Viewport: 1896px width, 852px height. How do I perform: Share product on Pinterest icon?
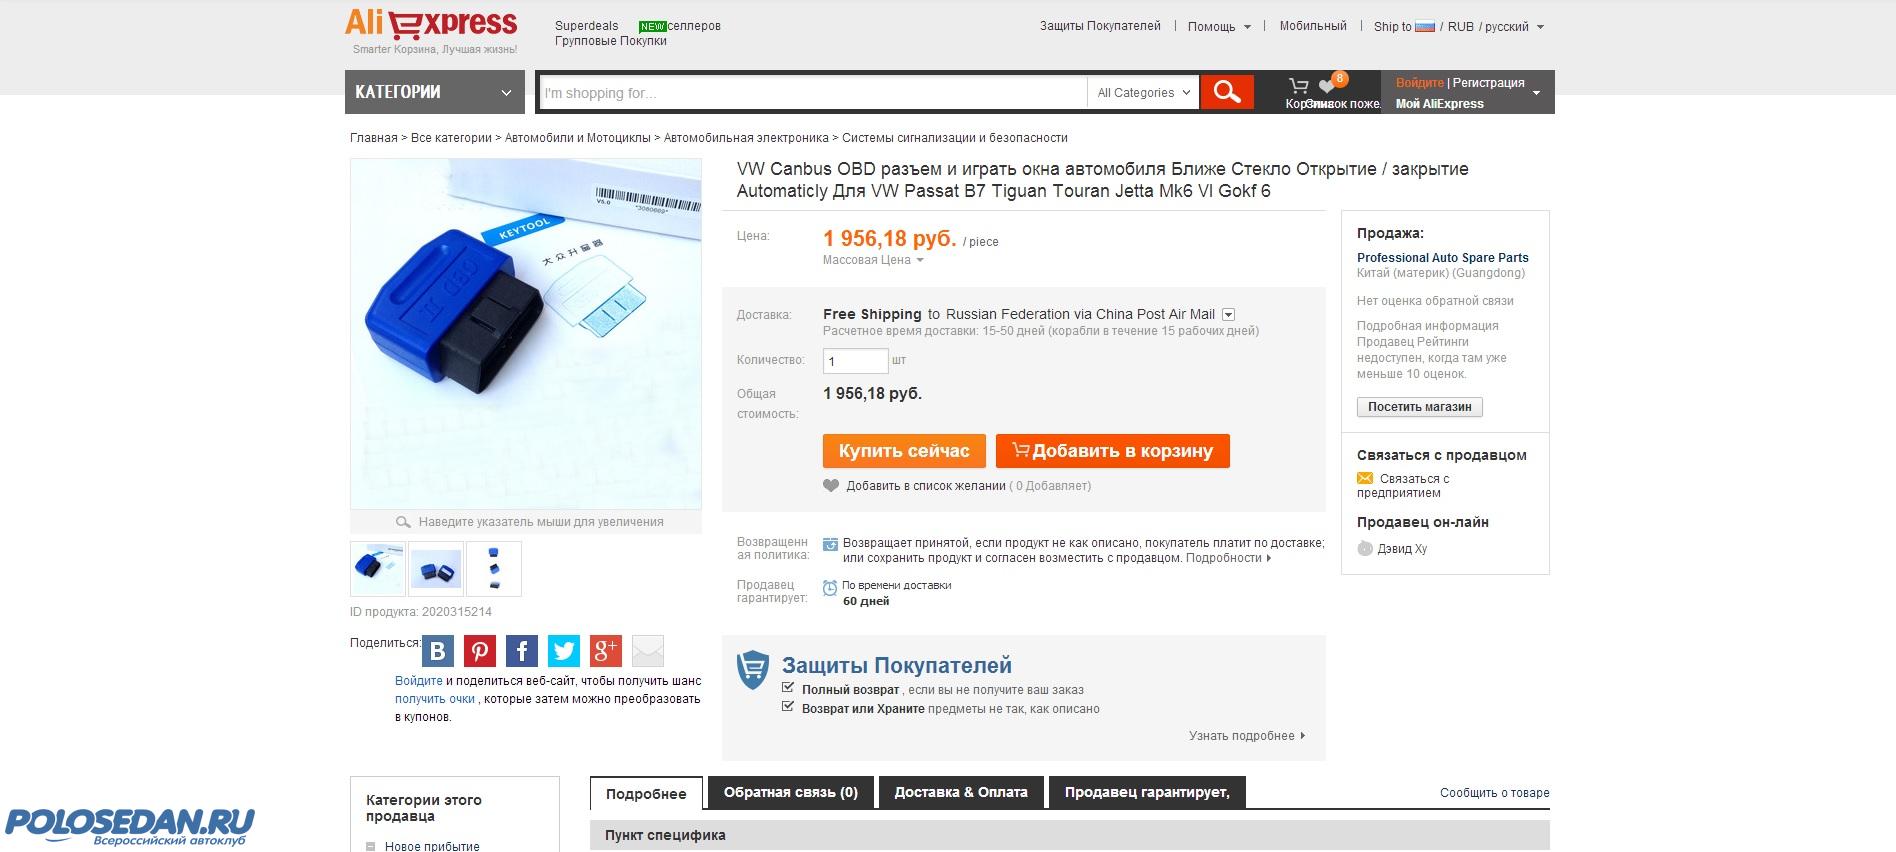[479, 651]
